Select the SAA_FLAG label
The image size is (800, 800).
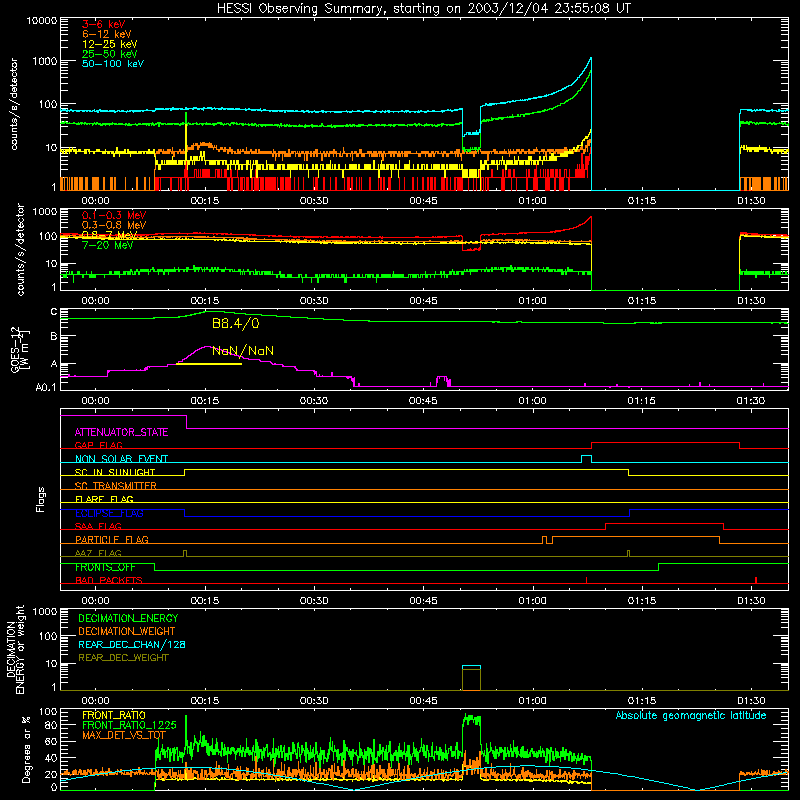tap(98, 526)
